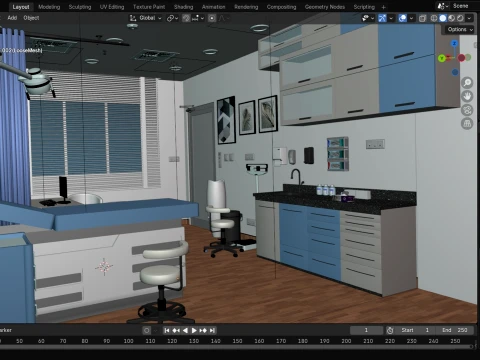Open the gizmo options dropdown arrow

click(x=391, y=18)
